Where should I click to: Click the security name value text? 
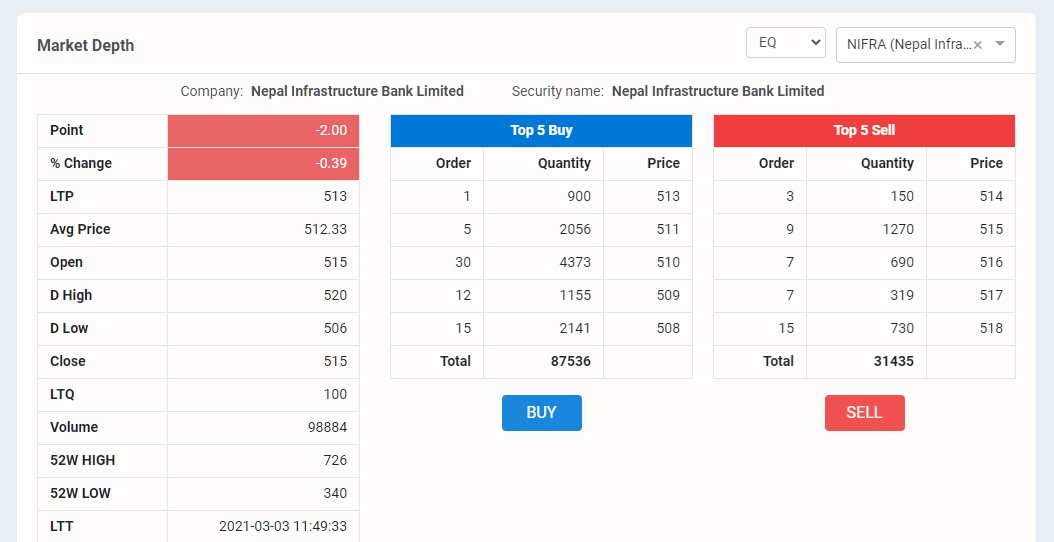pos(718,91)
